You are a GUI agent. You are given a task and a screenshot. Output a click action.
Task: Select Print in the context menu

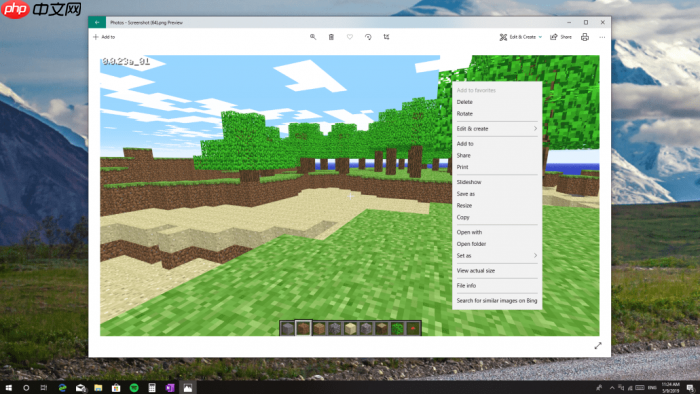pyautogui.click(x=497, y=167)
